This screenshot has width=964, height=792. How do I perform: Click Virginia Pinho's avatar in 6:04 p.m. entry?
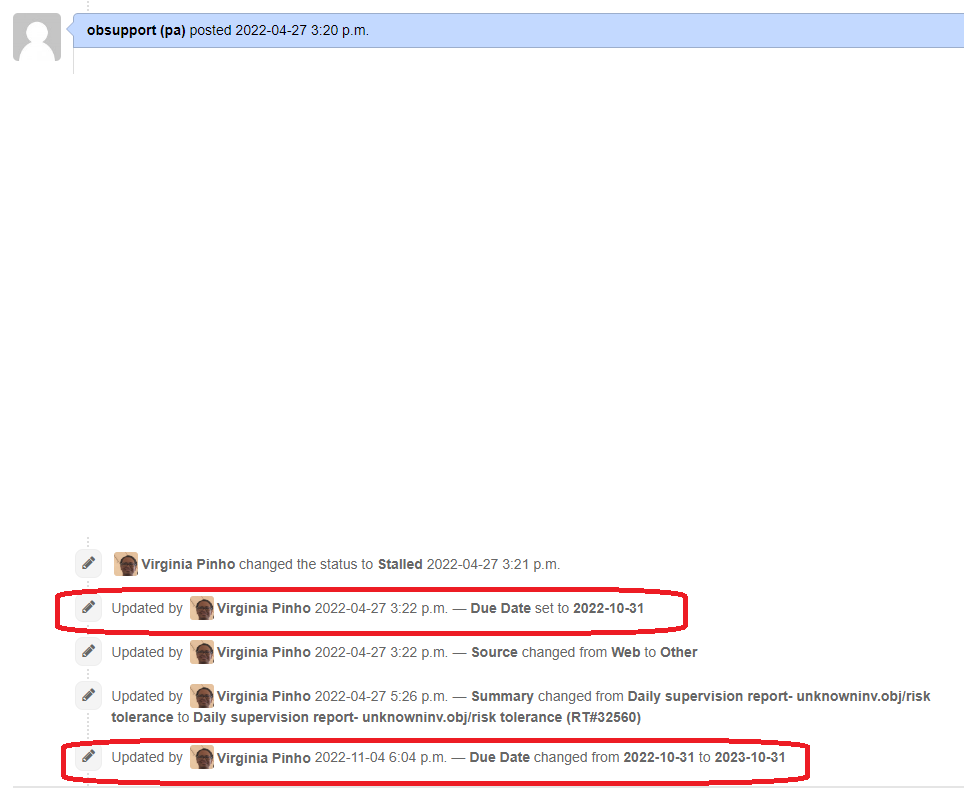[202, 757]
